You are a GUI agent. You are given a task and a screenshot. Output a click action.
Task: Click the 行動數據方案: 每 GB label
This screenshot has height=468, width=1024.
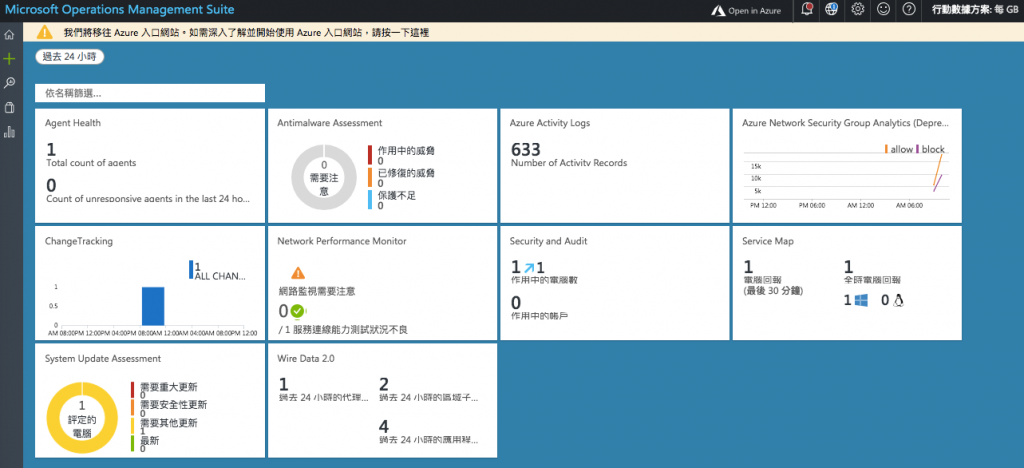(976, 10)
